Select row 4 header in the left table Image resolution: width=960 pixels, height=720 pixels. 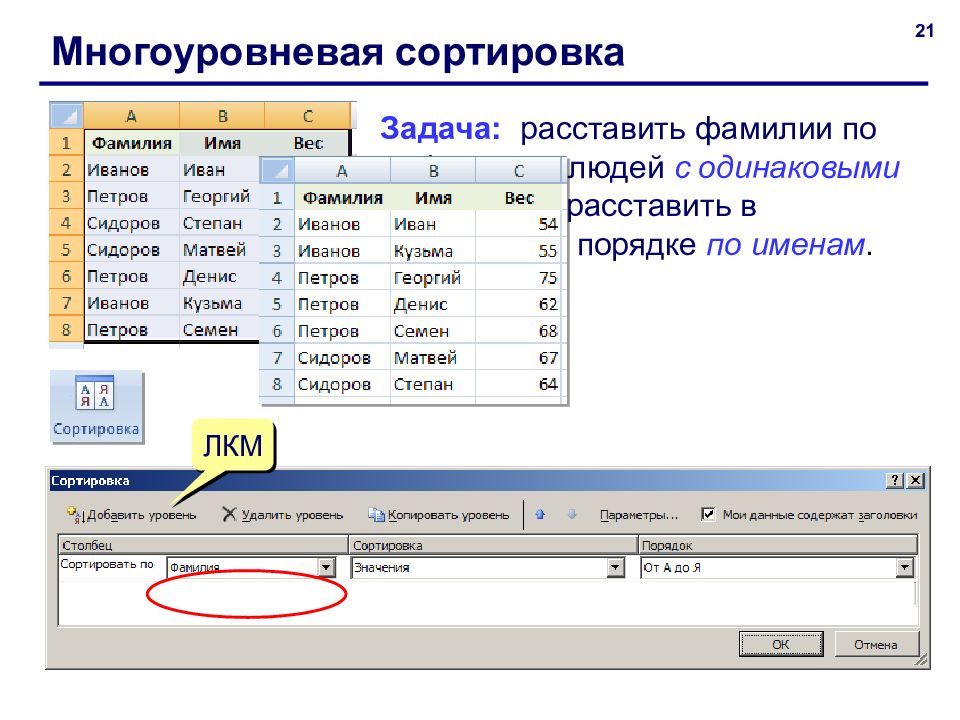[66, 223]
